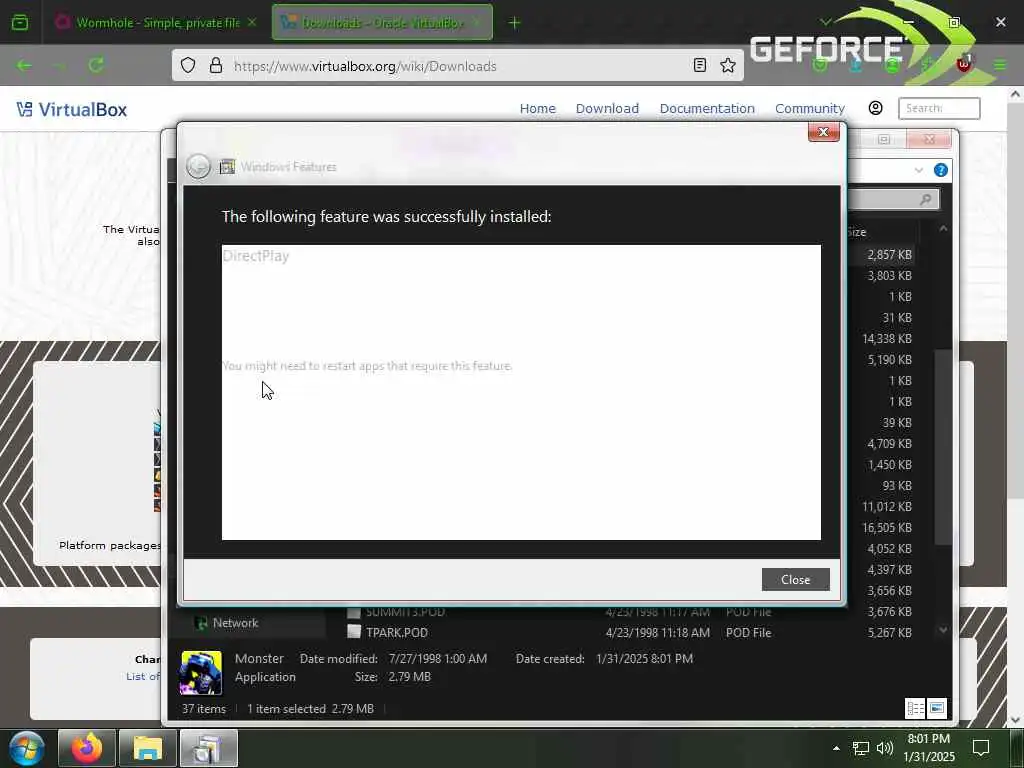
Task: Click the 2,857 KB size cell
Action: pyautogui.click(x=889, y=255)
